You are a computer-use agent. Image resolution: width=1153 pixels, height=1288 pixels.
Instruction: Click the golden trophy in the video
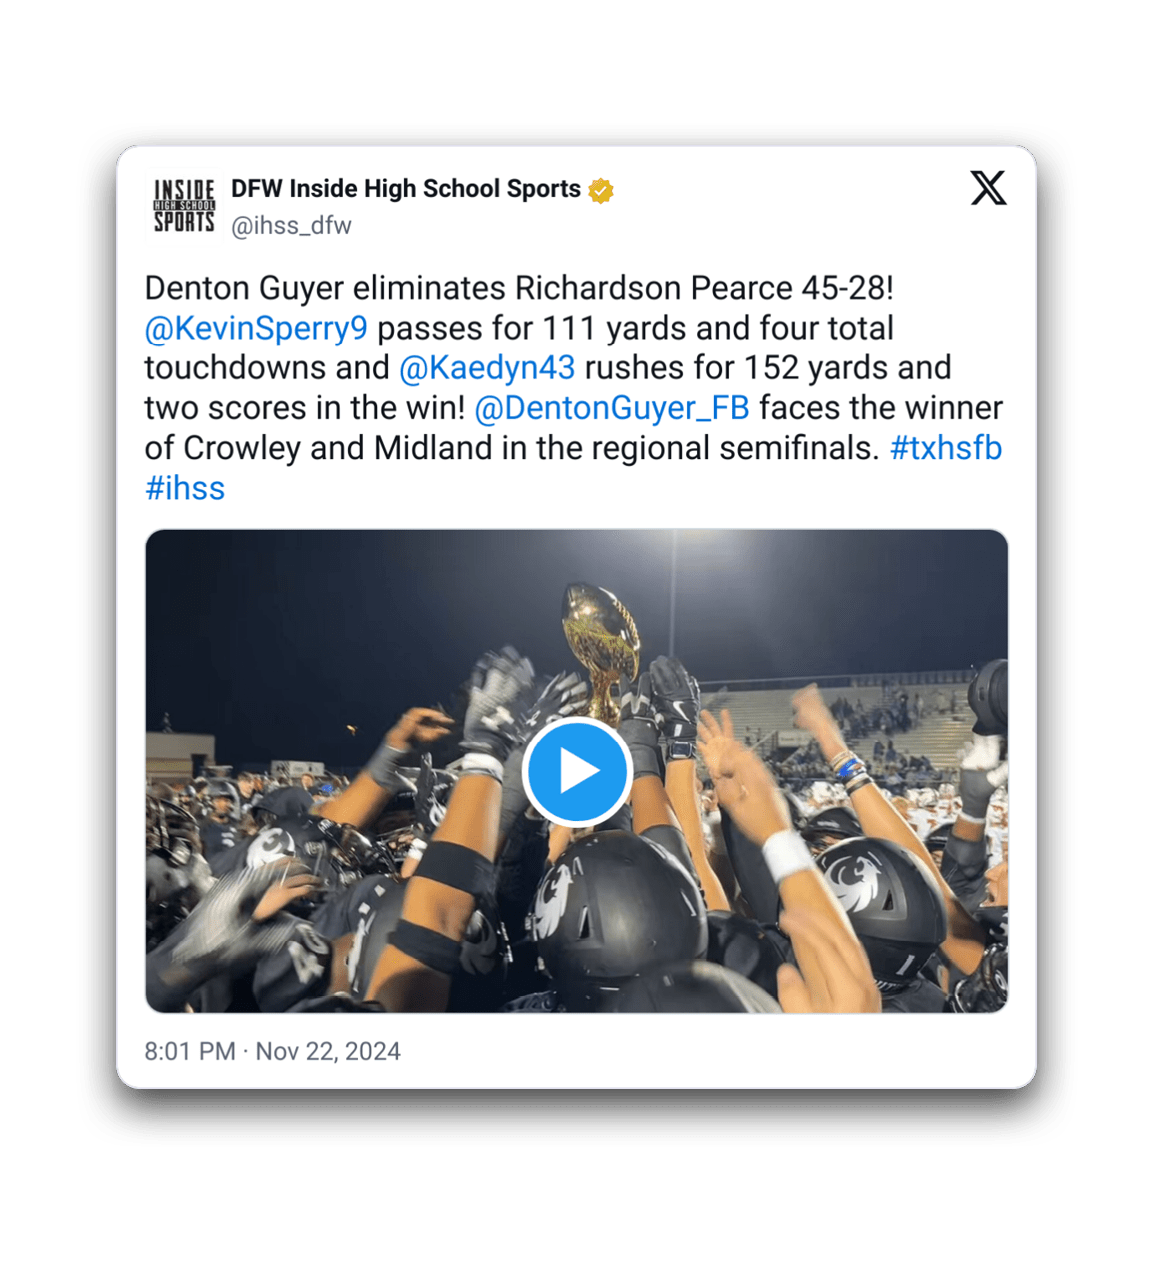[602, 640]
